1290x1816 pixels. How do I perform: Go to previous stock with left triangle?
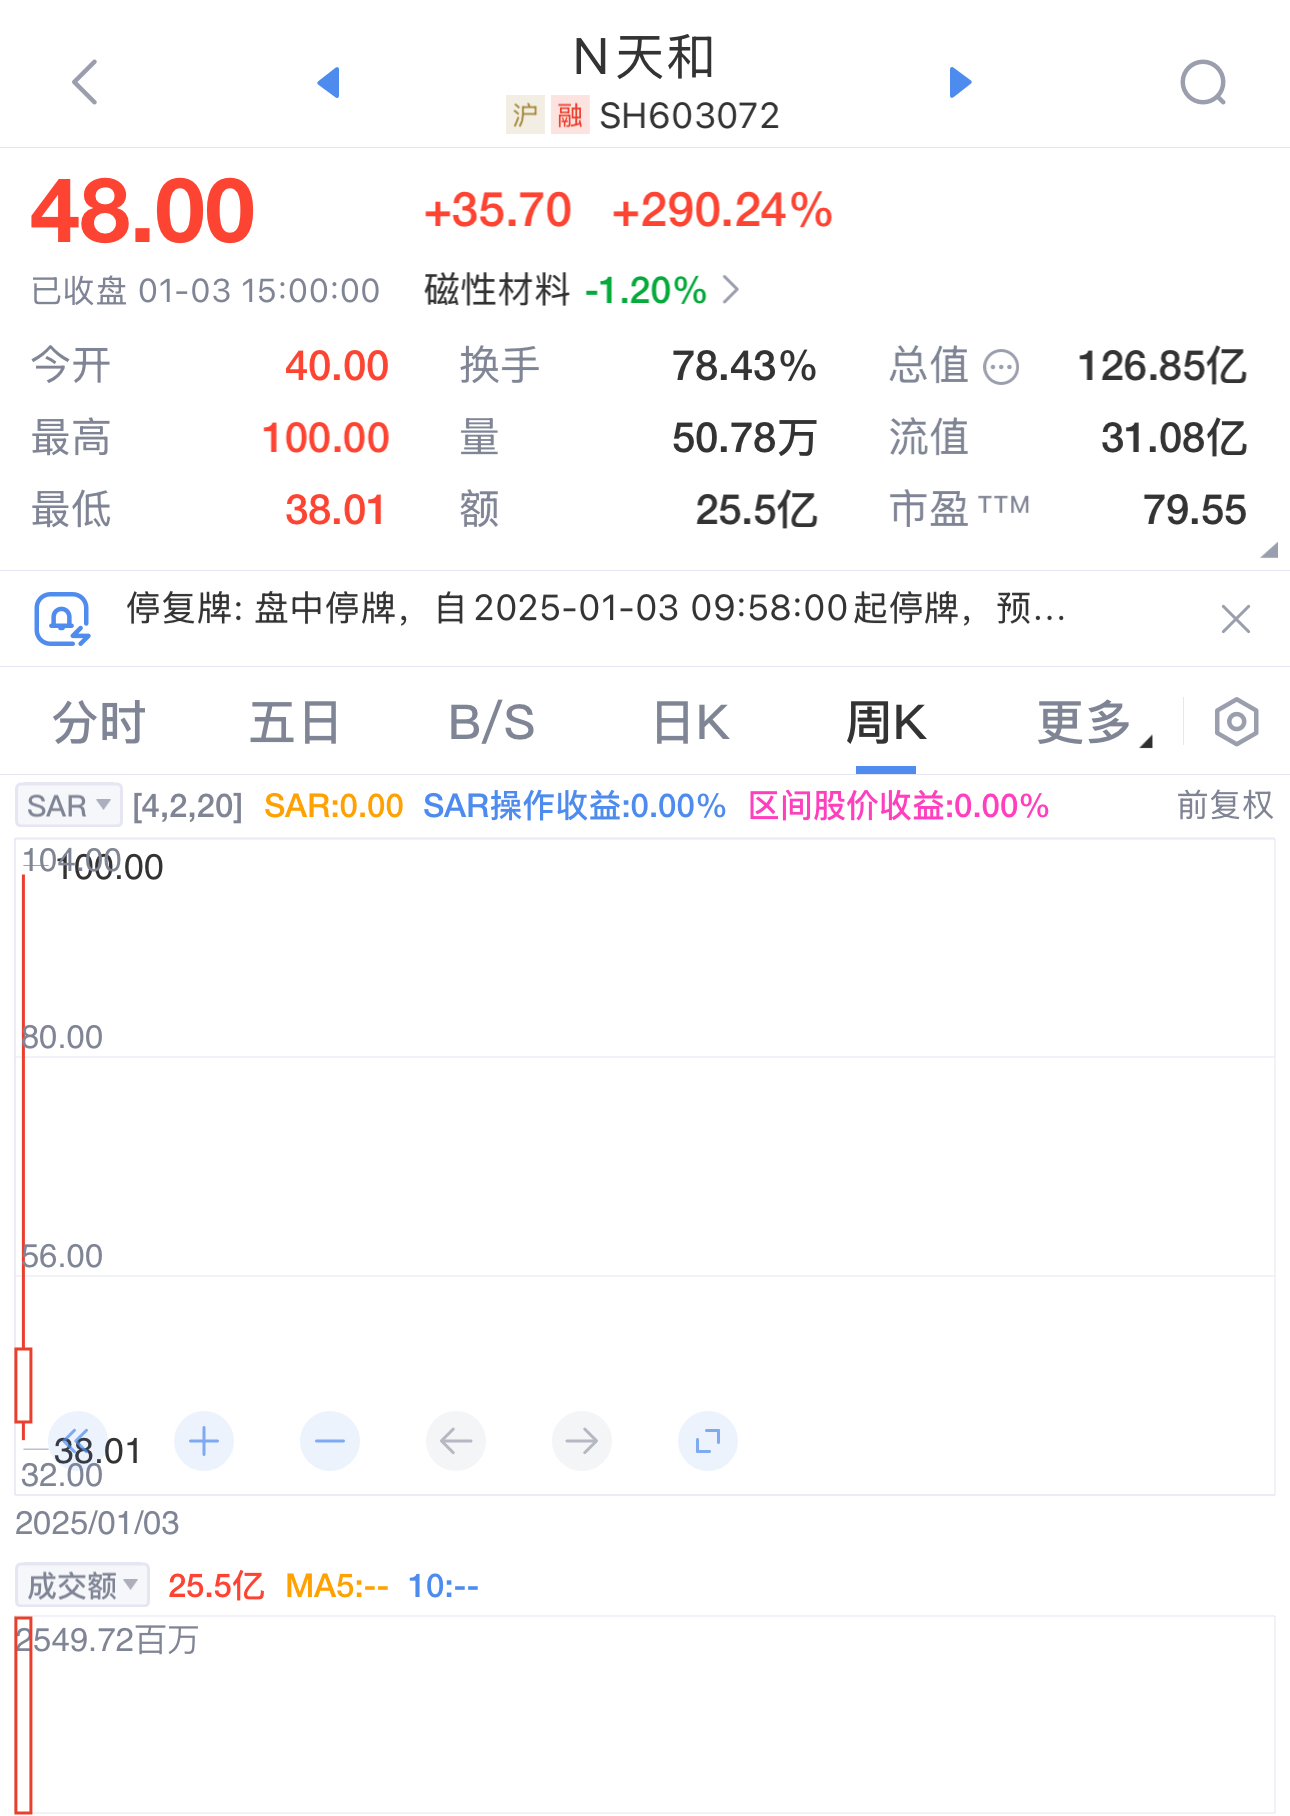pyautogui.click(x=328, y=82)
